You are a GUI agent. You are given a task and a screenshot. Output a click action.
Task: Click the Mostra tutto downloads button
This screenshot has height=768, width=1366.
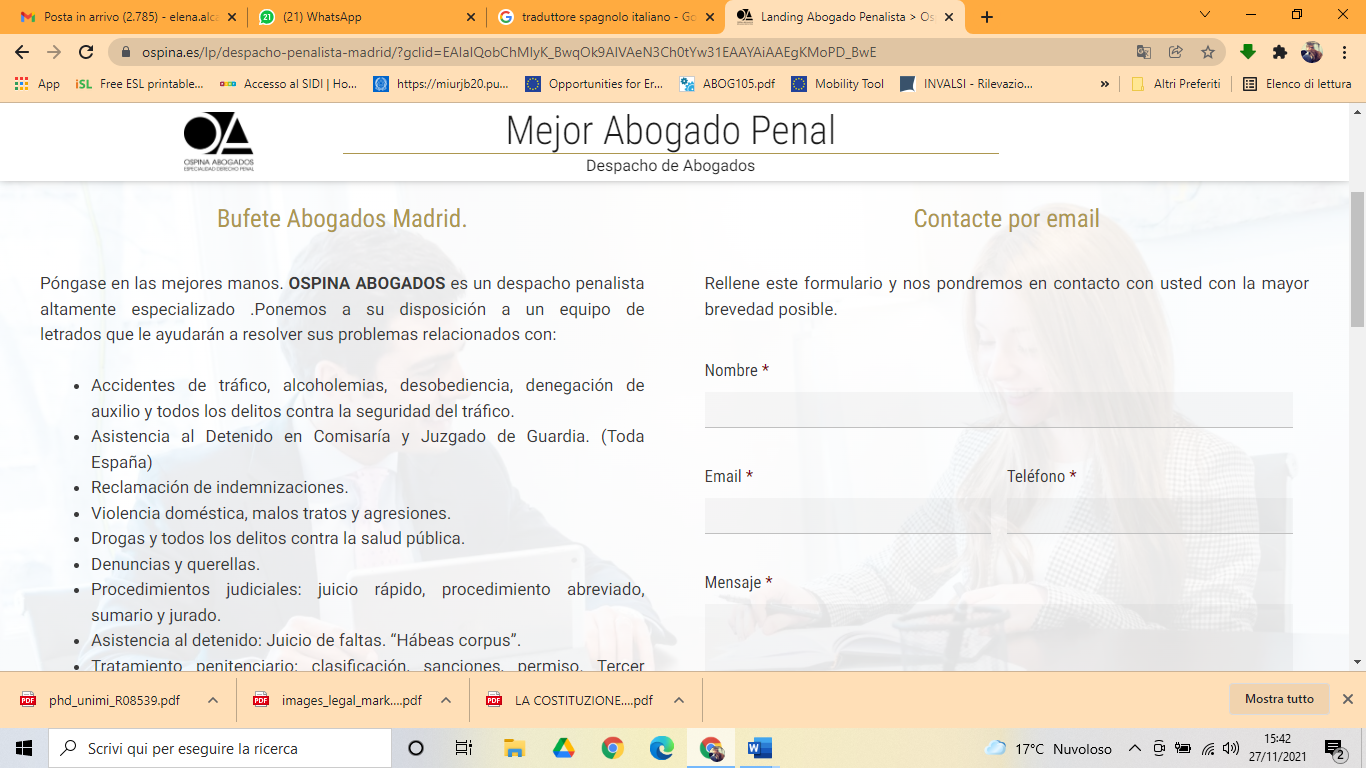(1279, 699)
